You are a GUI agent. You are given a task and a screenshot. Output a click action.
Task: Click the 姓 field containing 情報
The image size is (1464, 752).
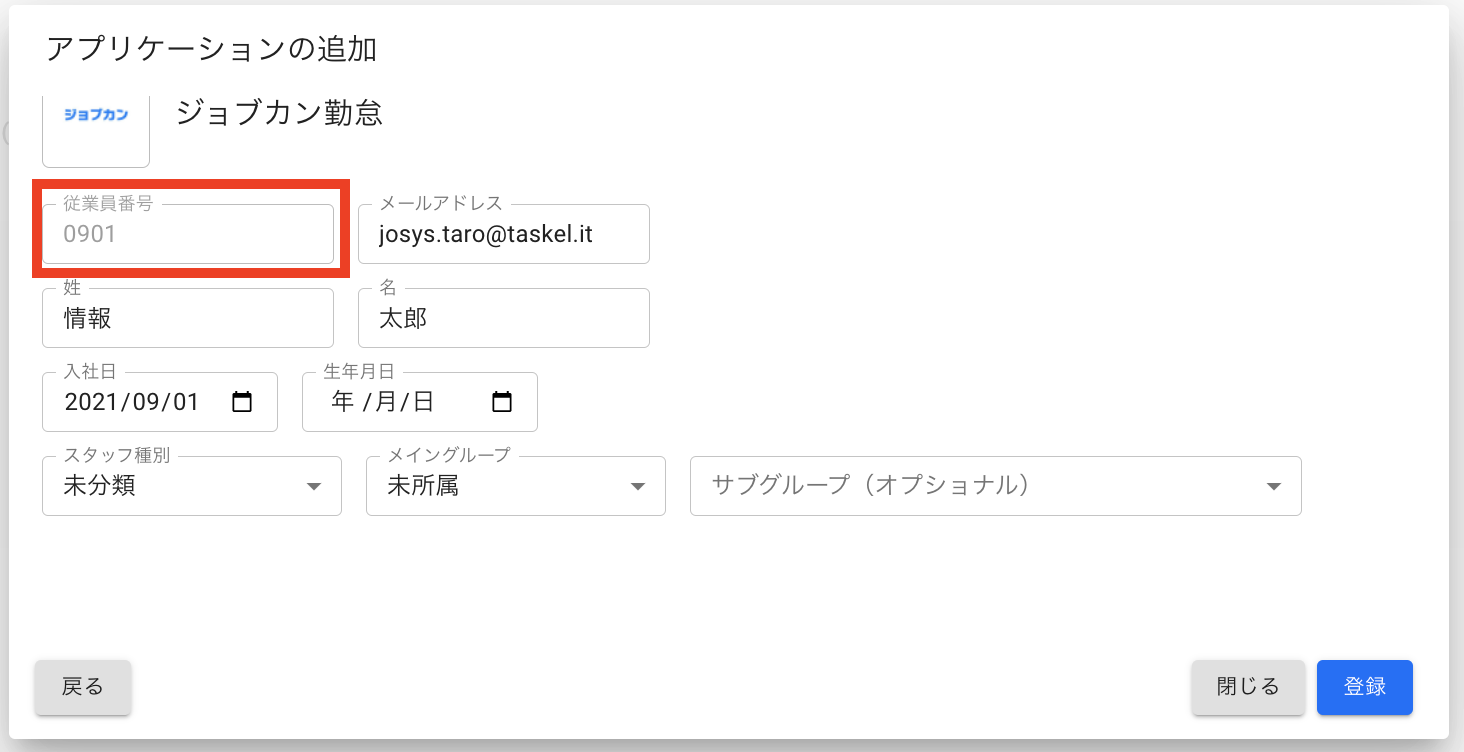point(188,319)
